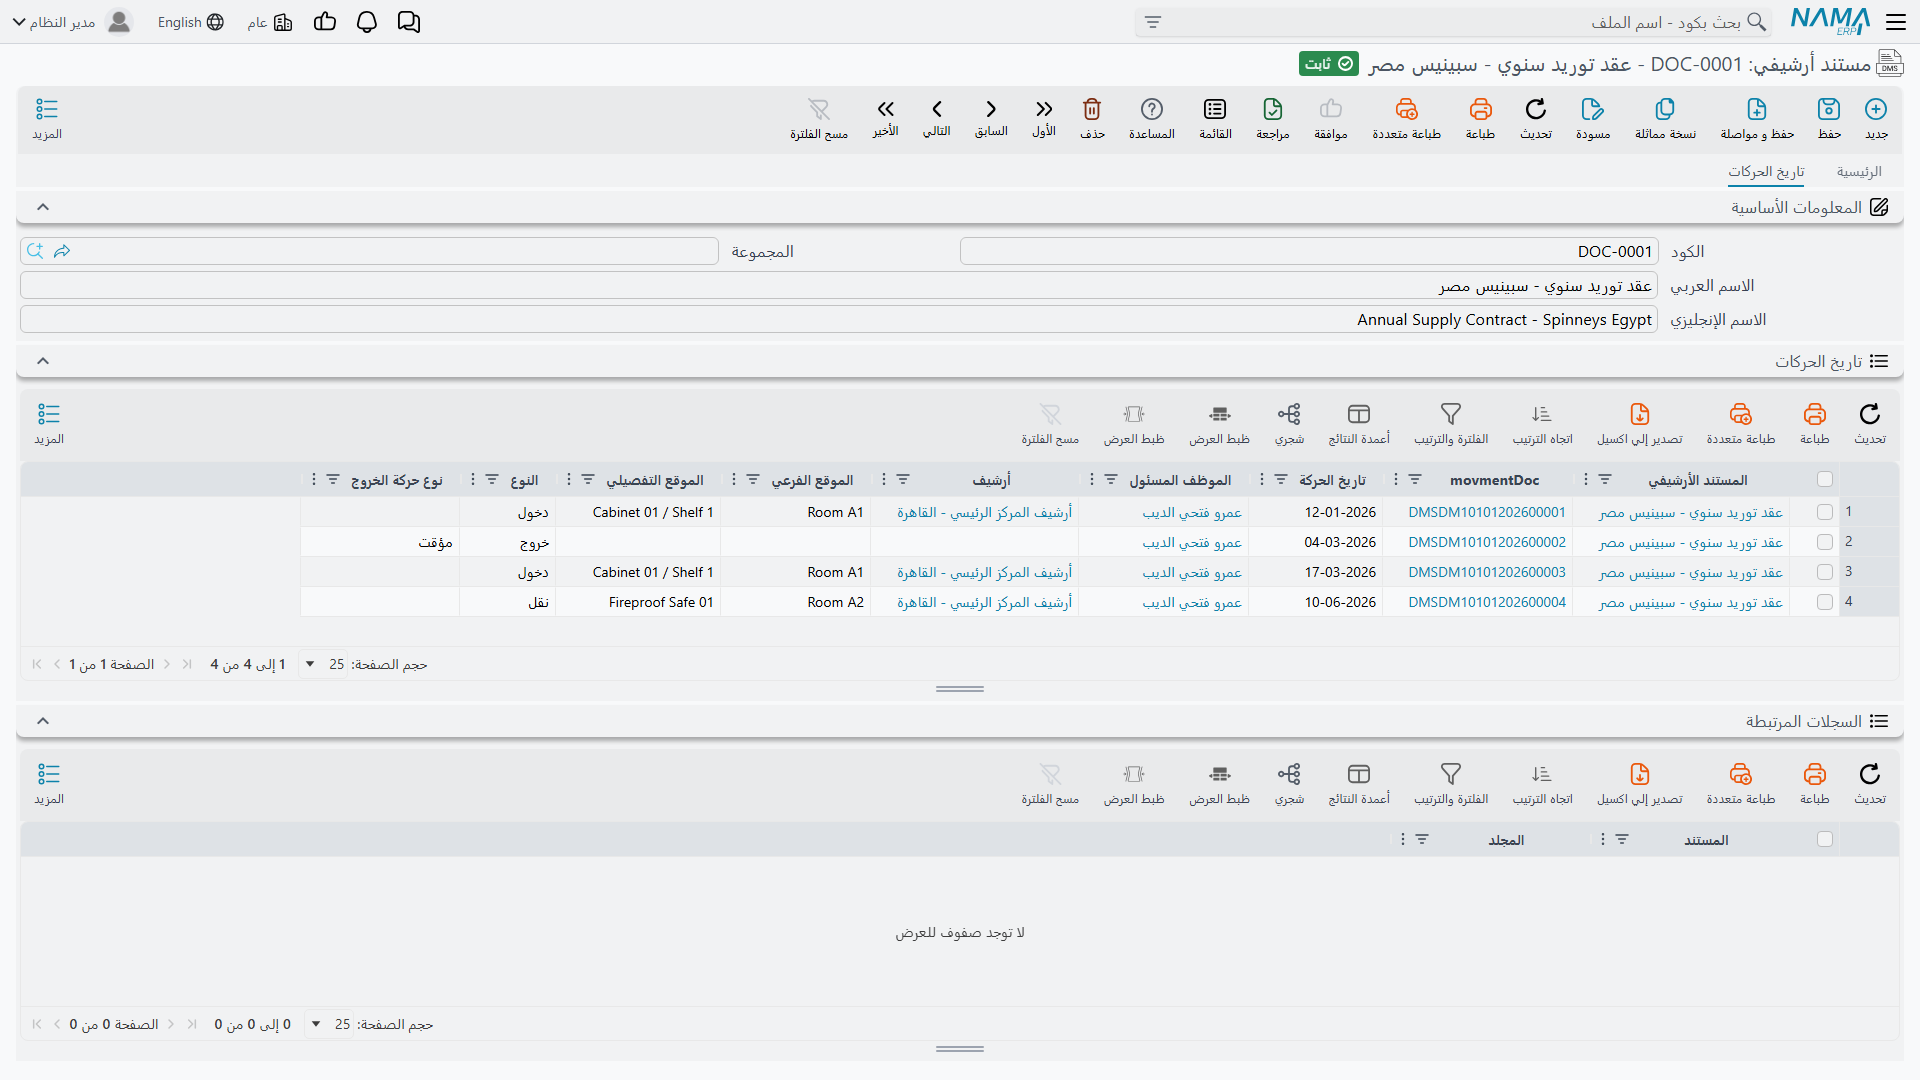Export السجلات المرتبطة grid using تصدير إلى اكسيل

coord(1640,784)
